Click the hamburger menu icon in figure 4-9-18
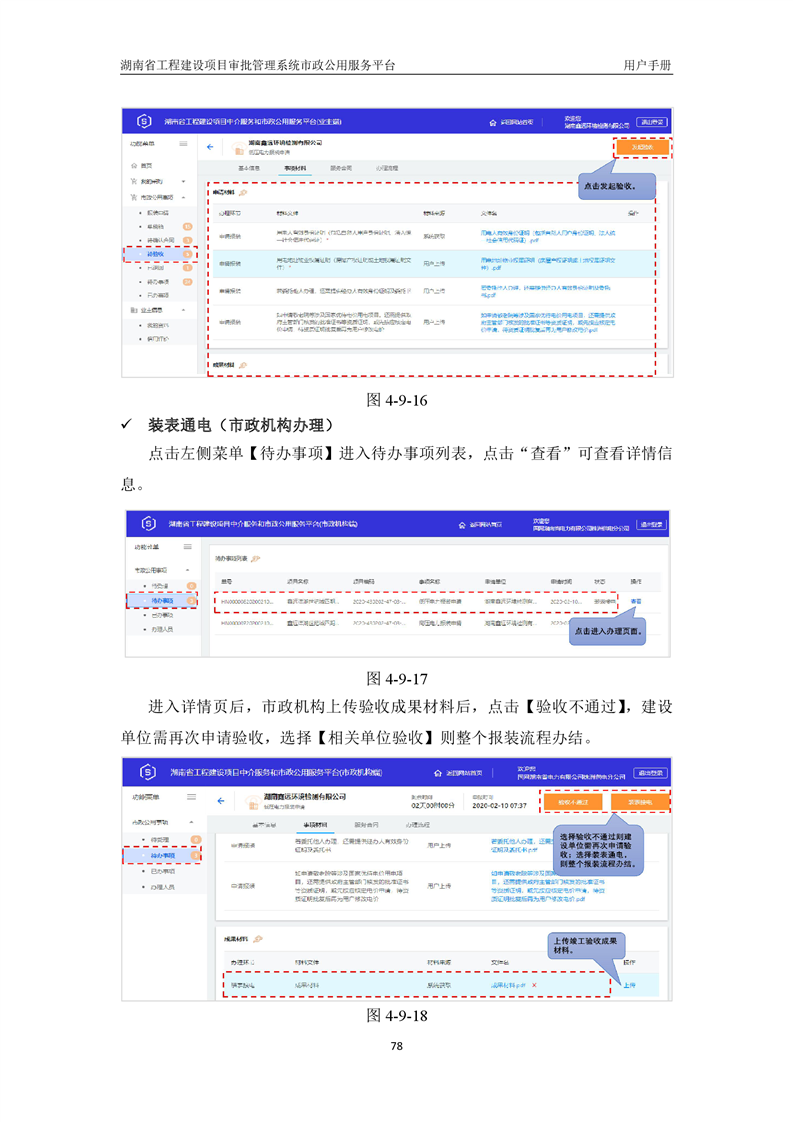The height and width of the screenshot is (1122, 793). [x=191, y=796]
